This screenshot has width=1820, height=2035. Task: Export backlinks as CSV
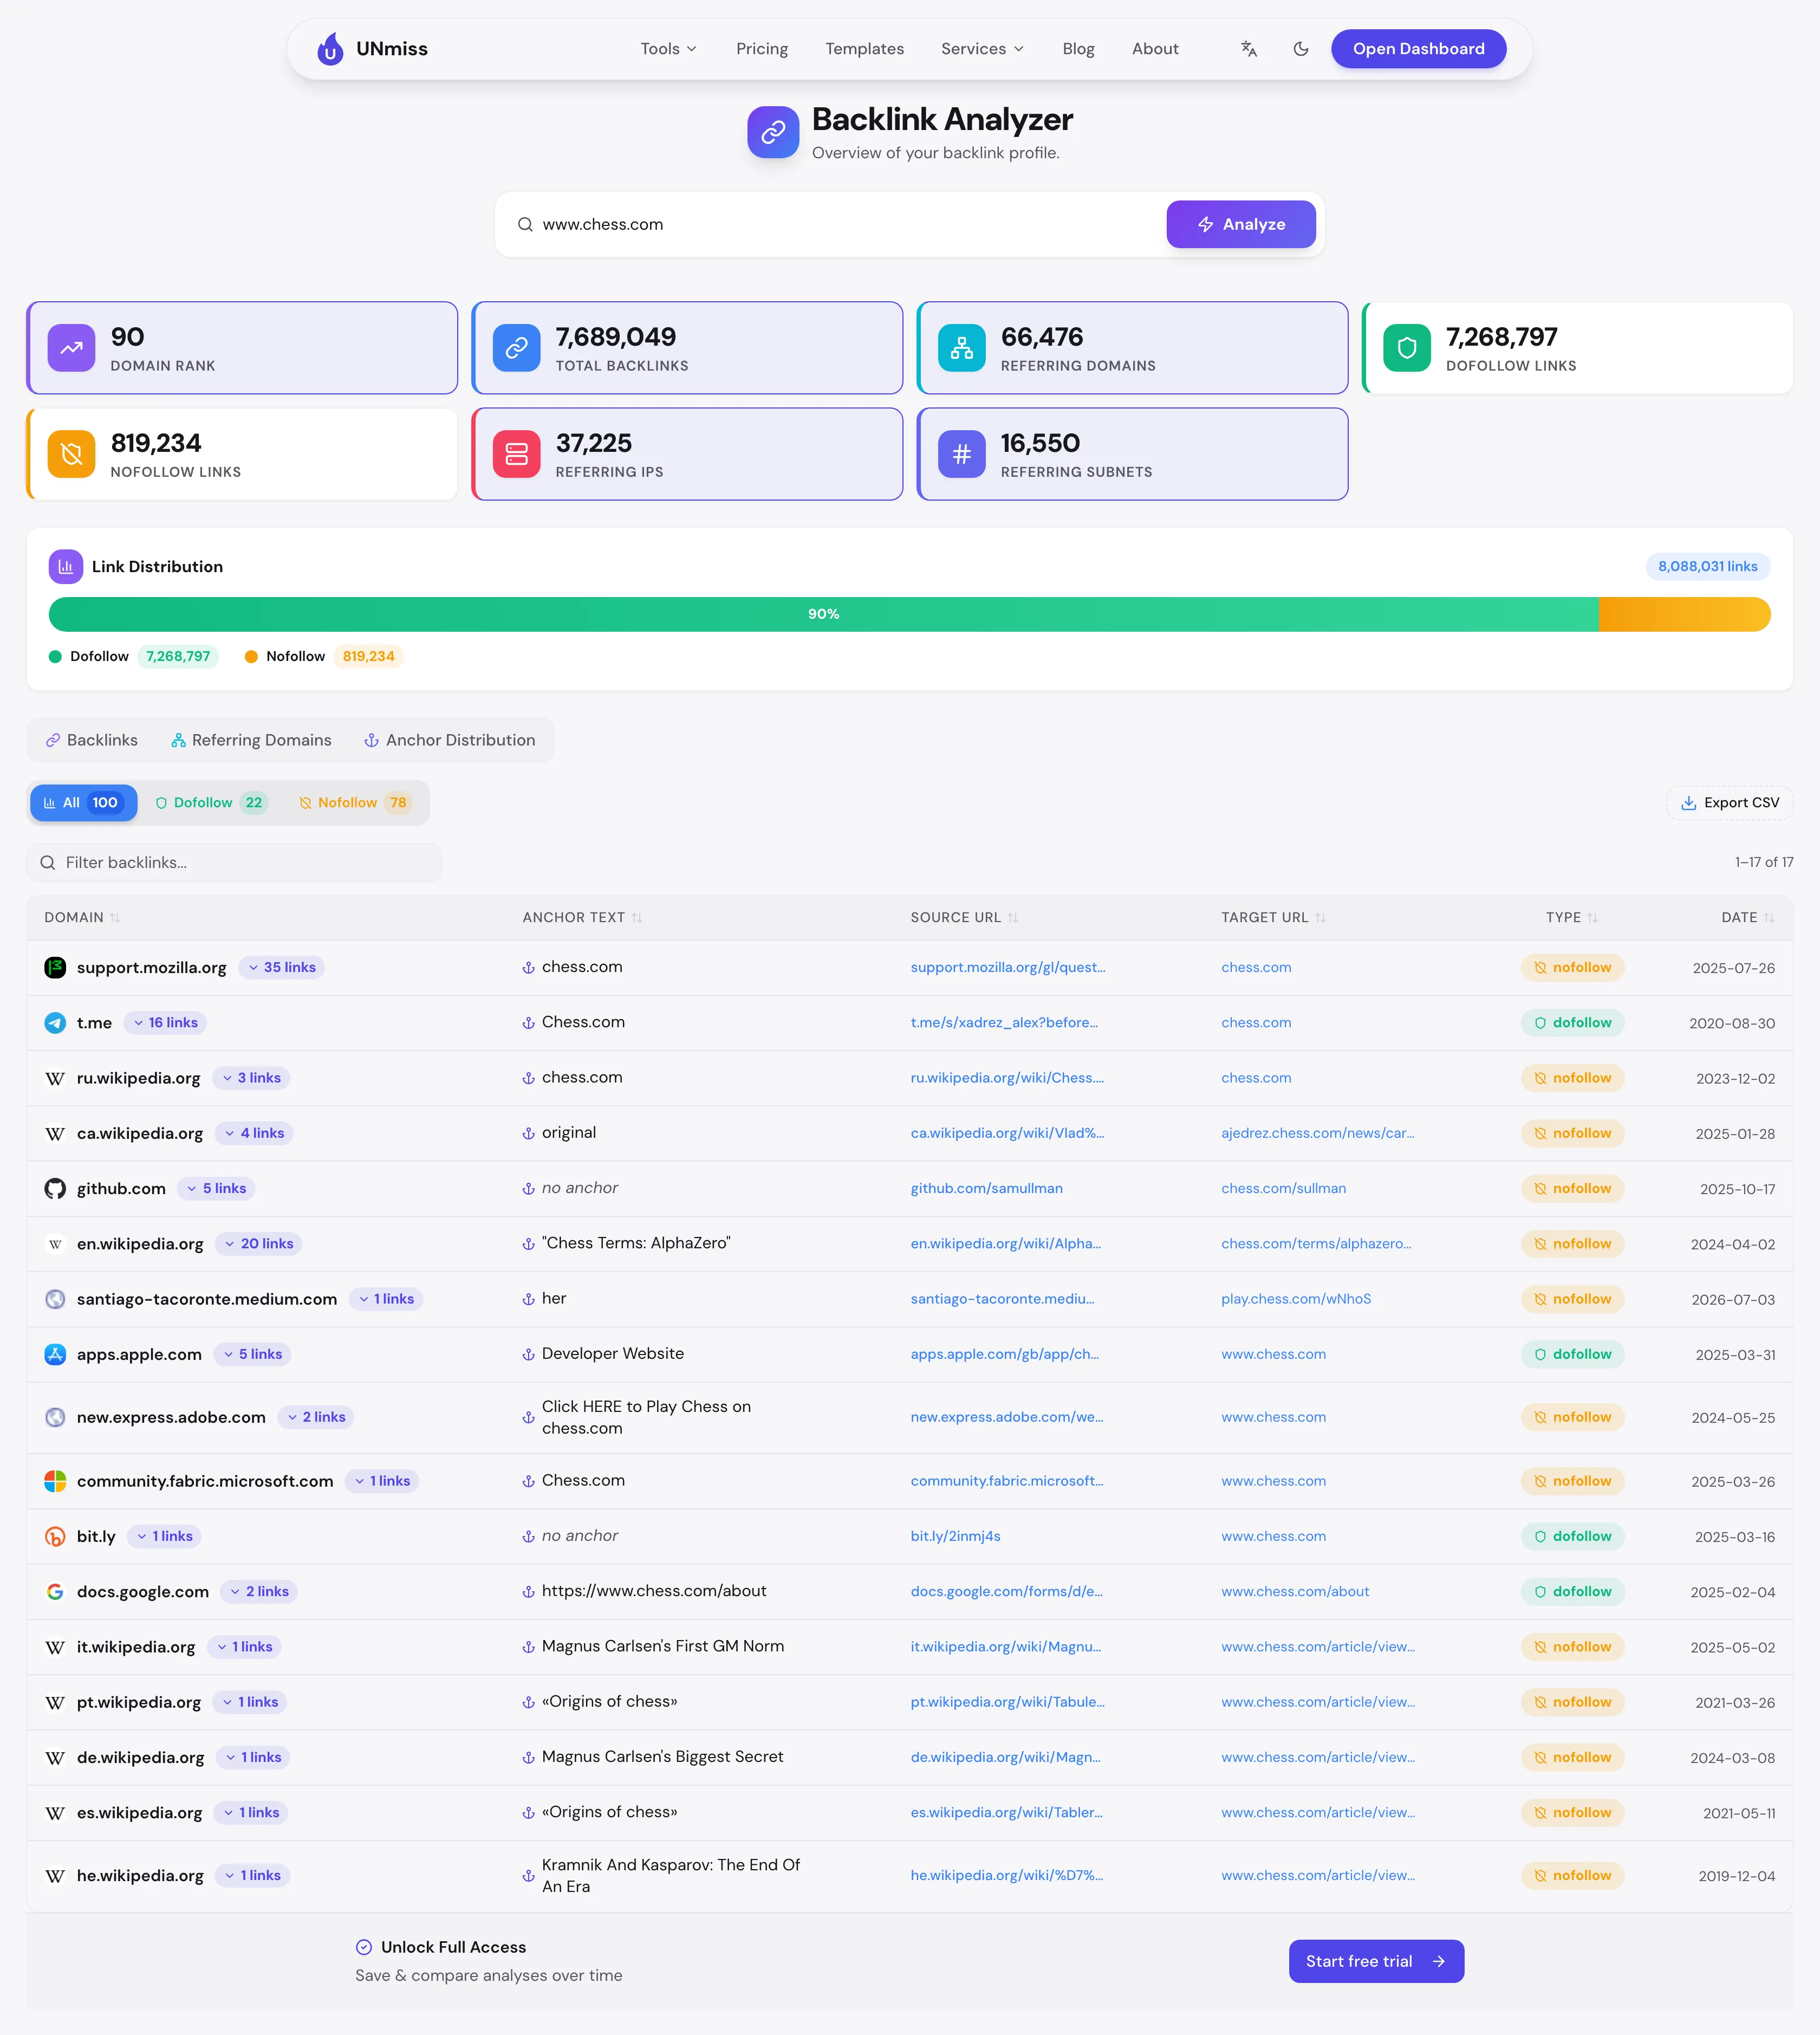(x=1729, y=802)
